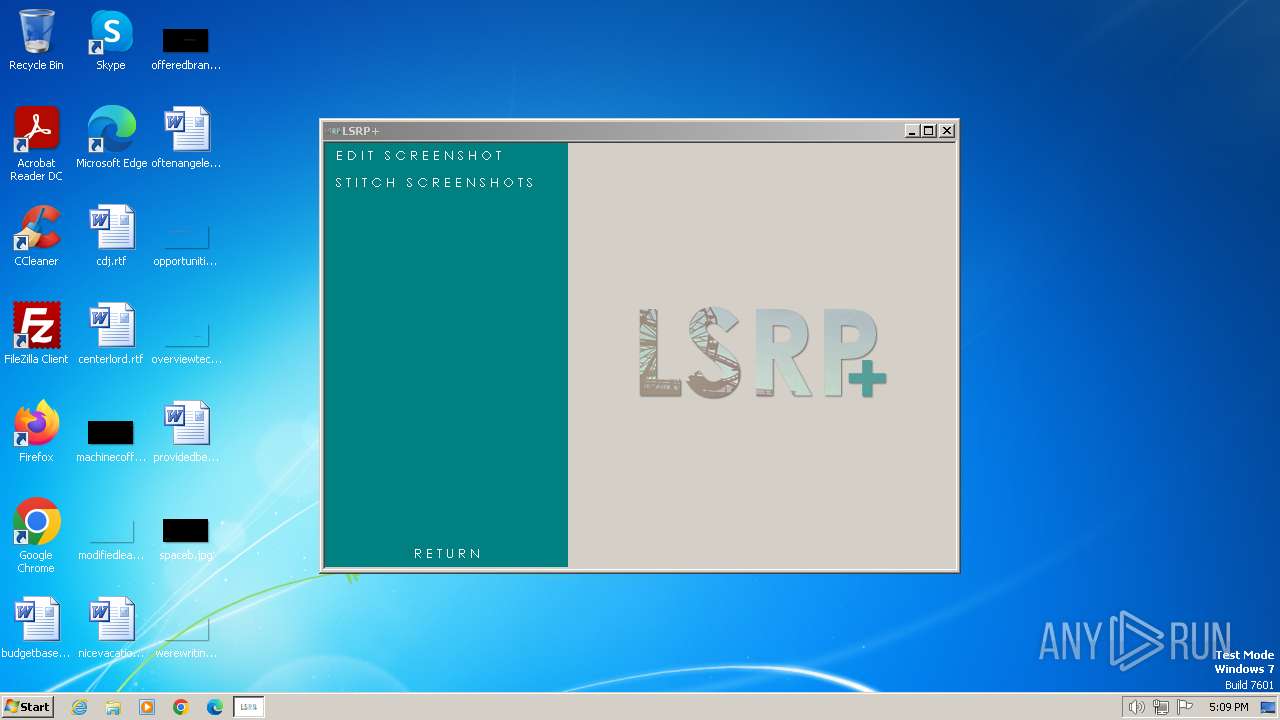This screenshot has width=1280, height=720.
Task: Click the LSRP+ taskbar button
Action: click(249, 707)
